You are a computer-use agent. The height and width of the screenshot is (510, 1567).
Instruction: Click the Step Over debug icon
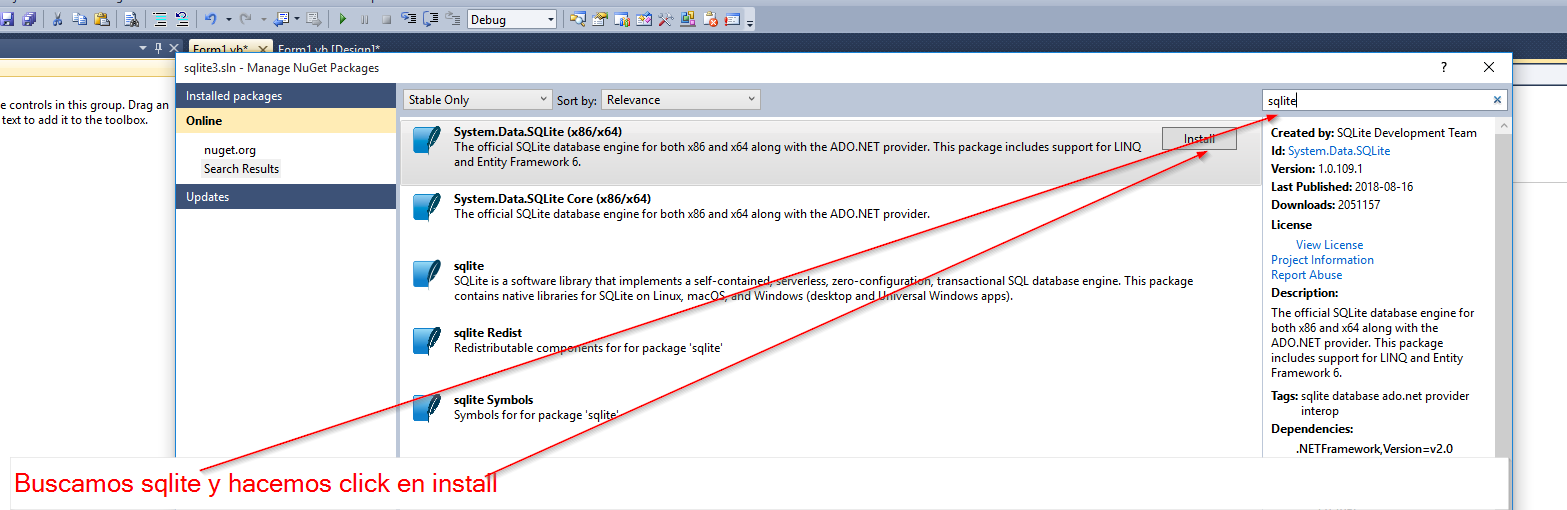coord(430,19)
